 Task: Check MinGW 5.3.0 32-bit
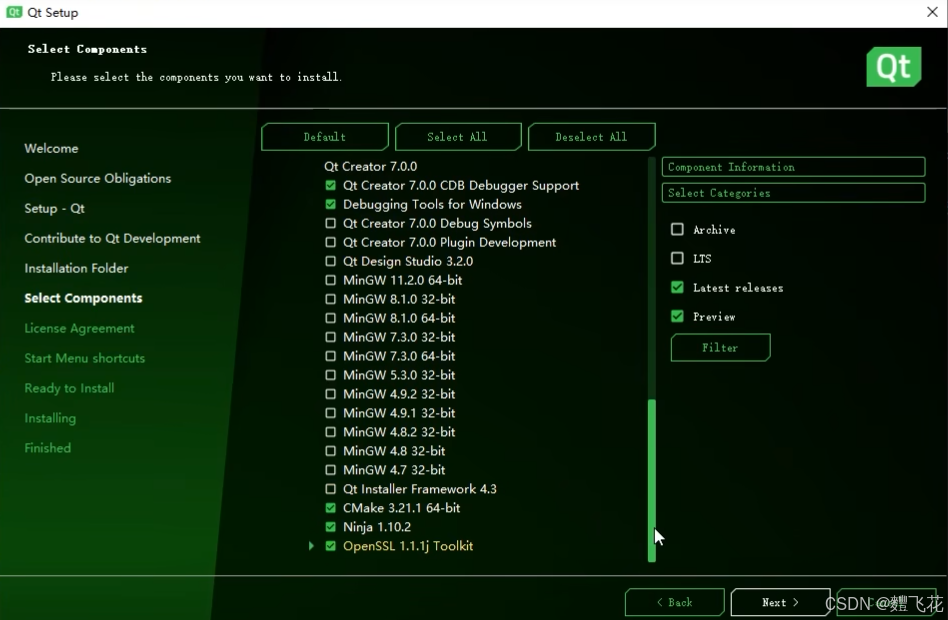click(330, 375)
